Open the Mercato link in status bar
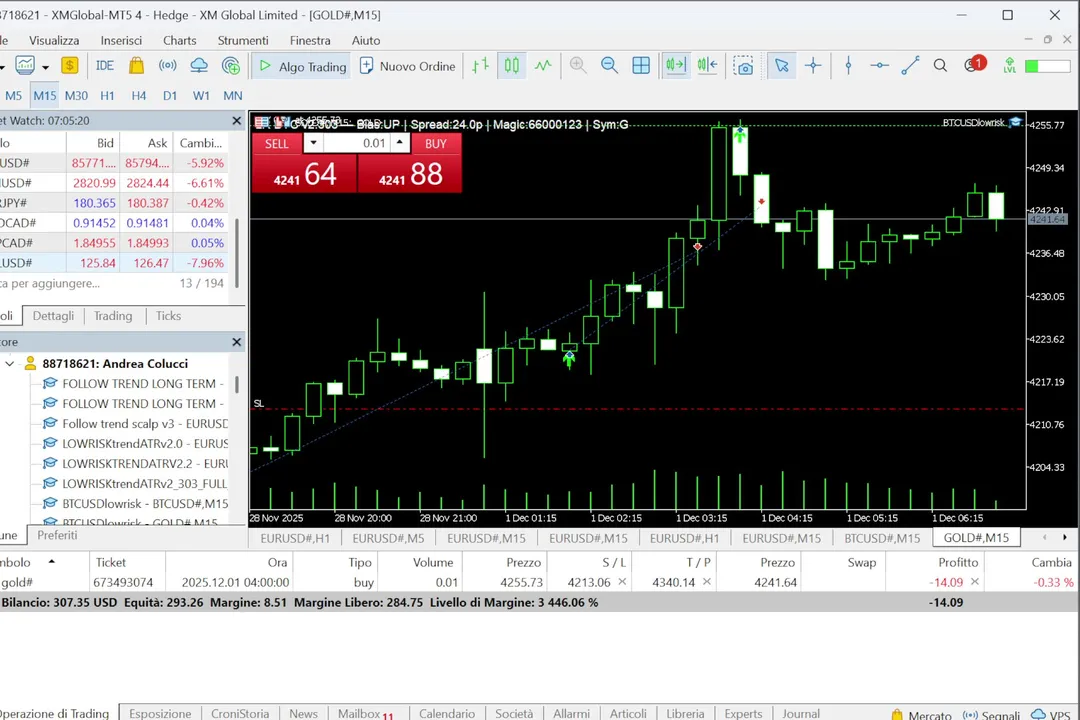 pos(921,714)
